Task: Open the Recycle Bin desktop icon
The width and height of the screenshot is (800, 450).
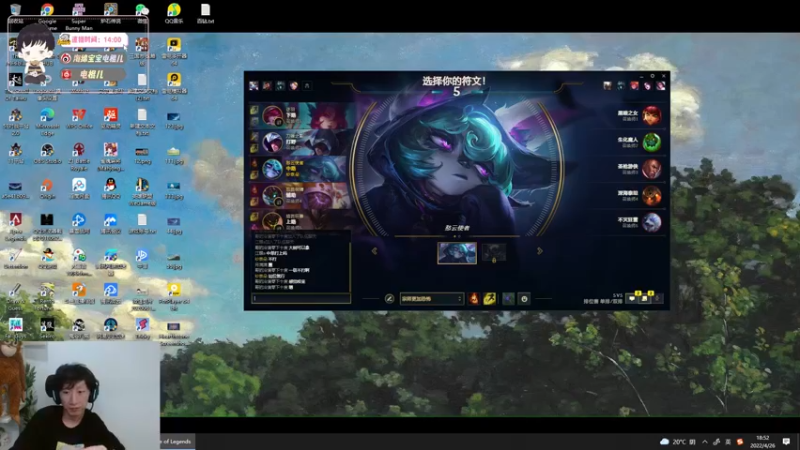Action: (x=15, y=13)
